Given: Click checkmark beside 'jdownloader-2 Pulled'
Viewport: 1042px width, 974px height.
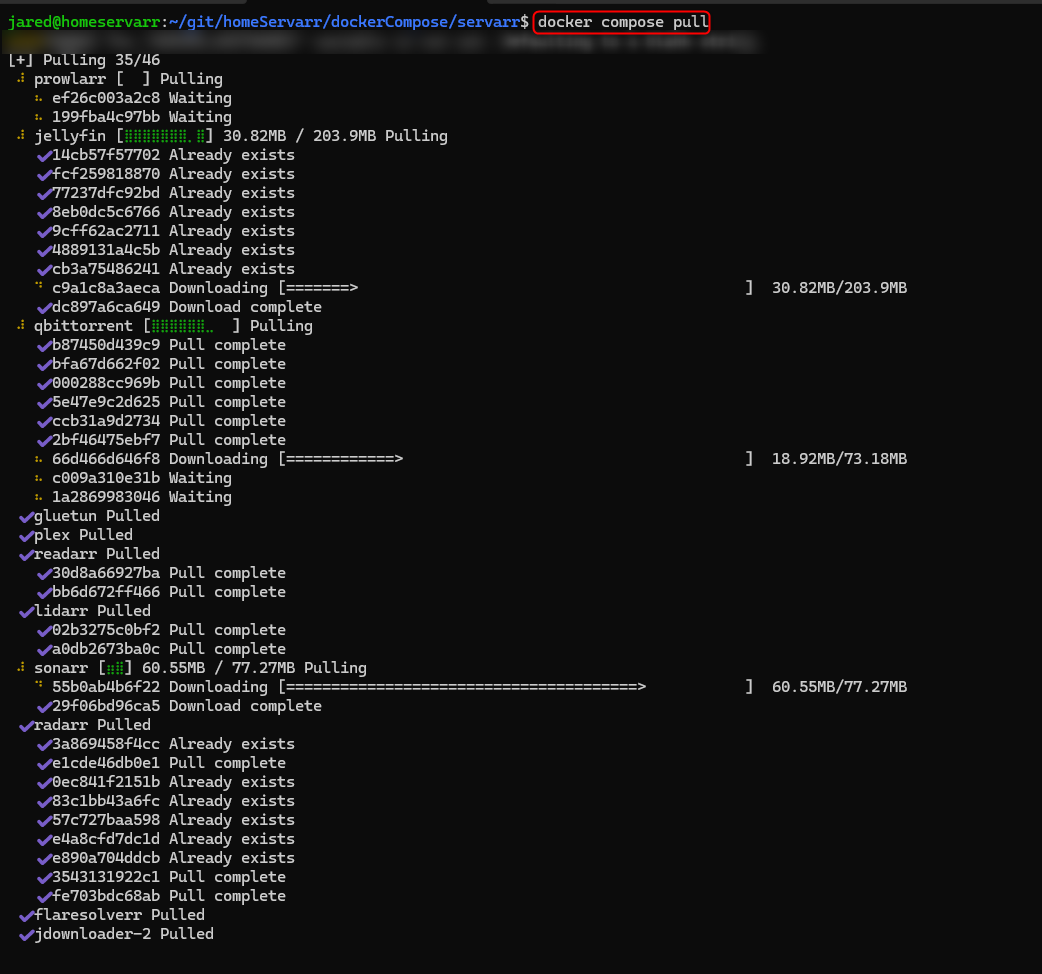Looking at the screenshot, I should click(27, 935).
